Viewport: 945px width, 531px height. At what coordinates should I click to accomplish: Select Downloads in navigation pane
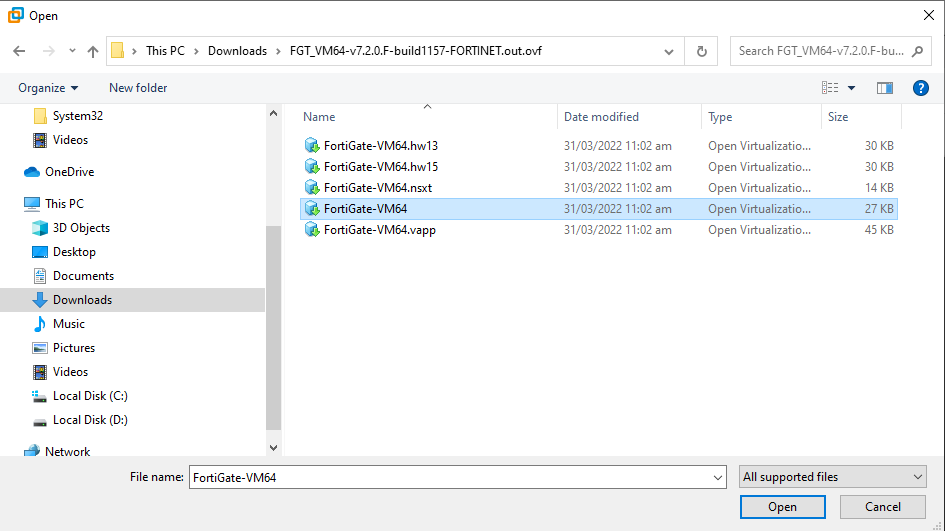(x=132, y=300)
